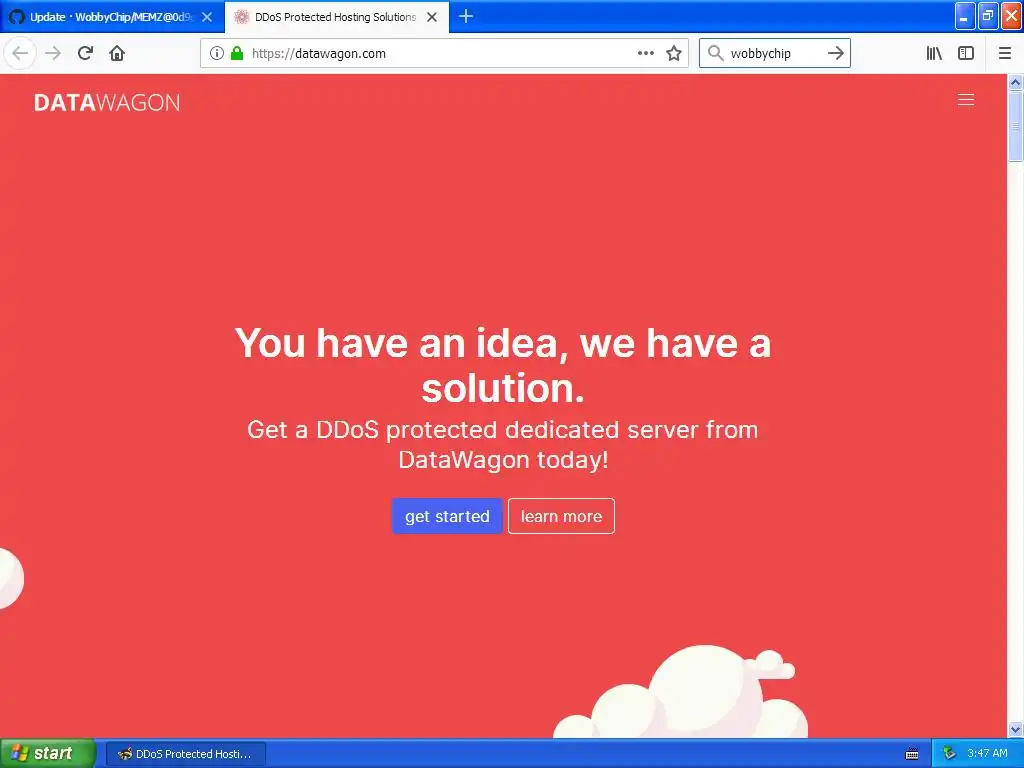Screen dimensions: 1024x768
Task: Click the 3:47 AM clock
Action: [x=987, y=753]
